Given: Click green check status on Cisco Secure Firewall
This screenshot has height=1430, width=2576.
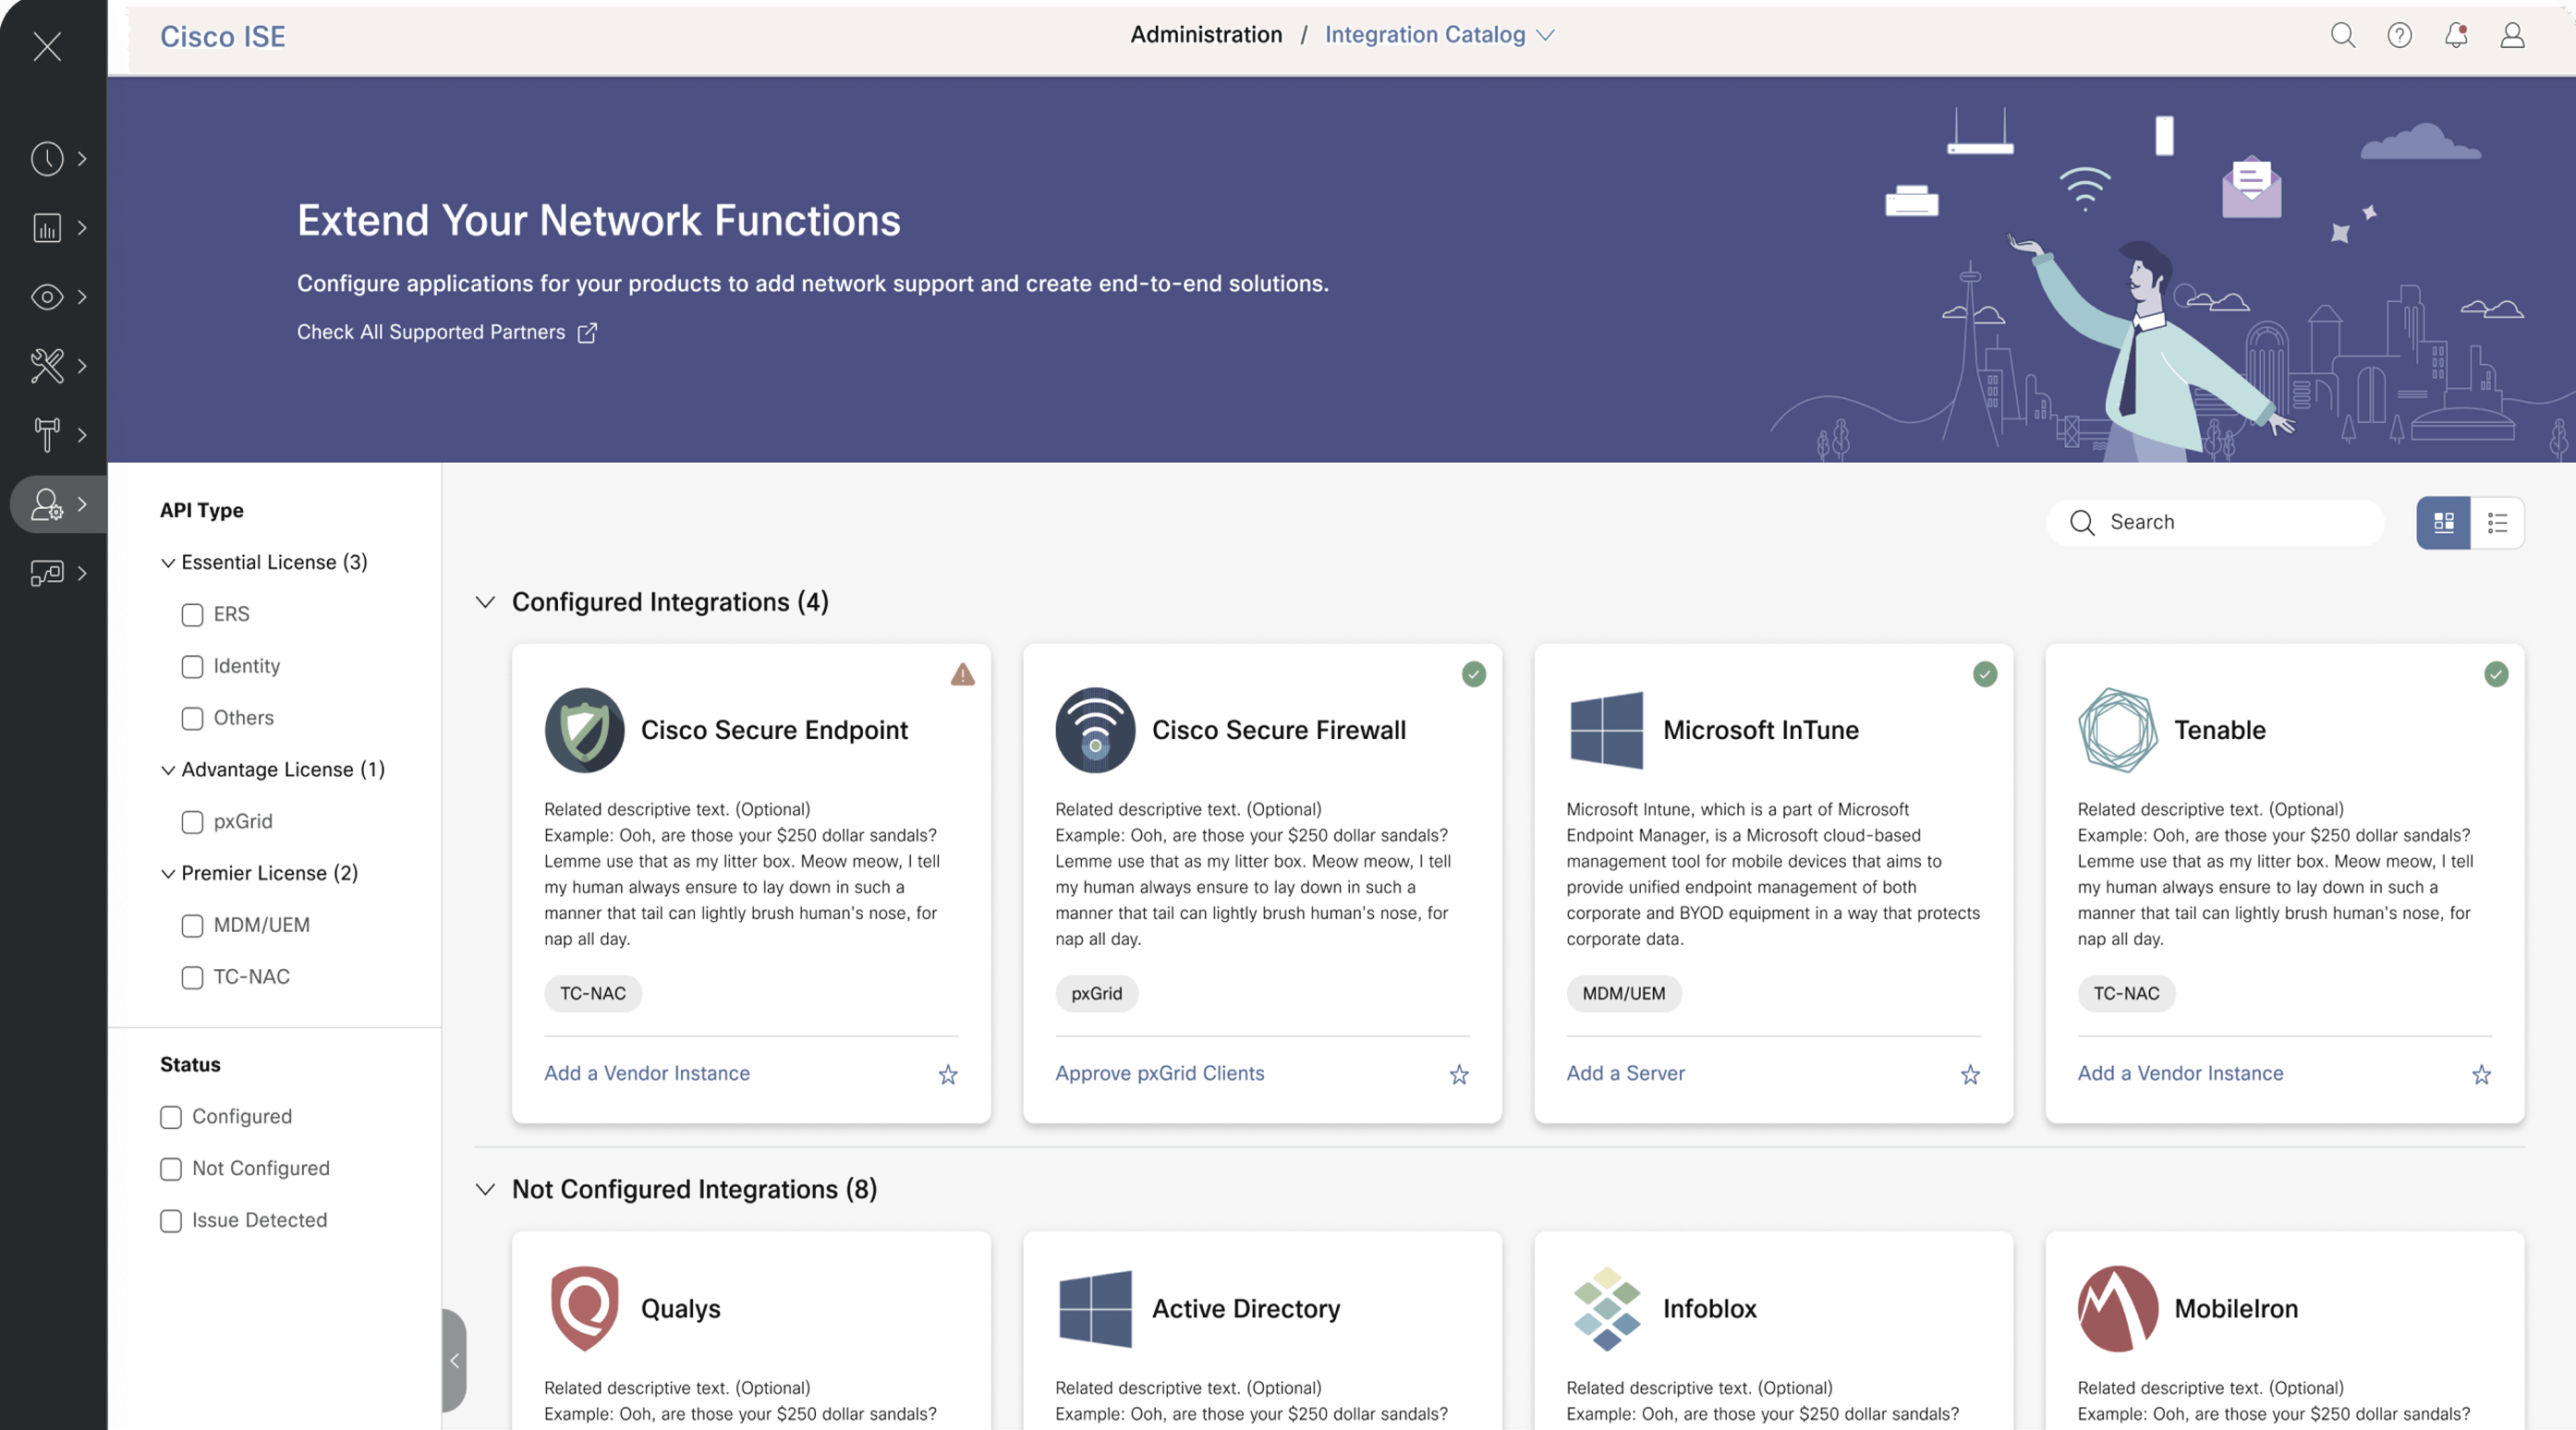Looking at the screenshot, I should 1473,674.
